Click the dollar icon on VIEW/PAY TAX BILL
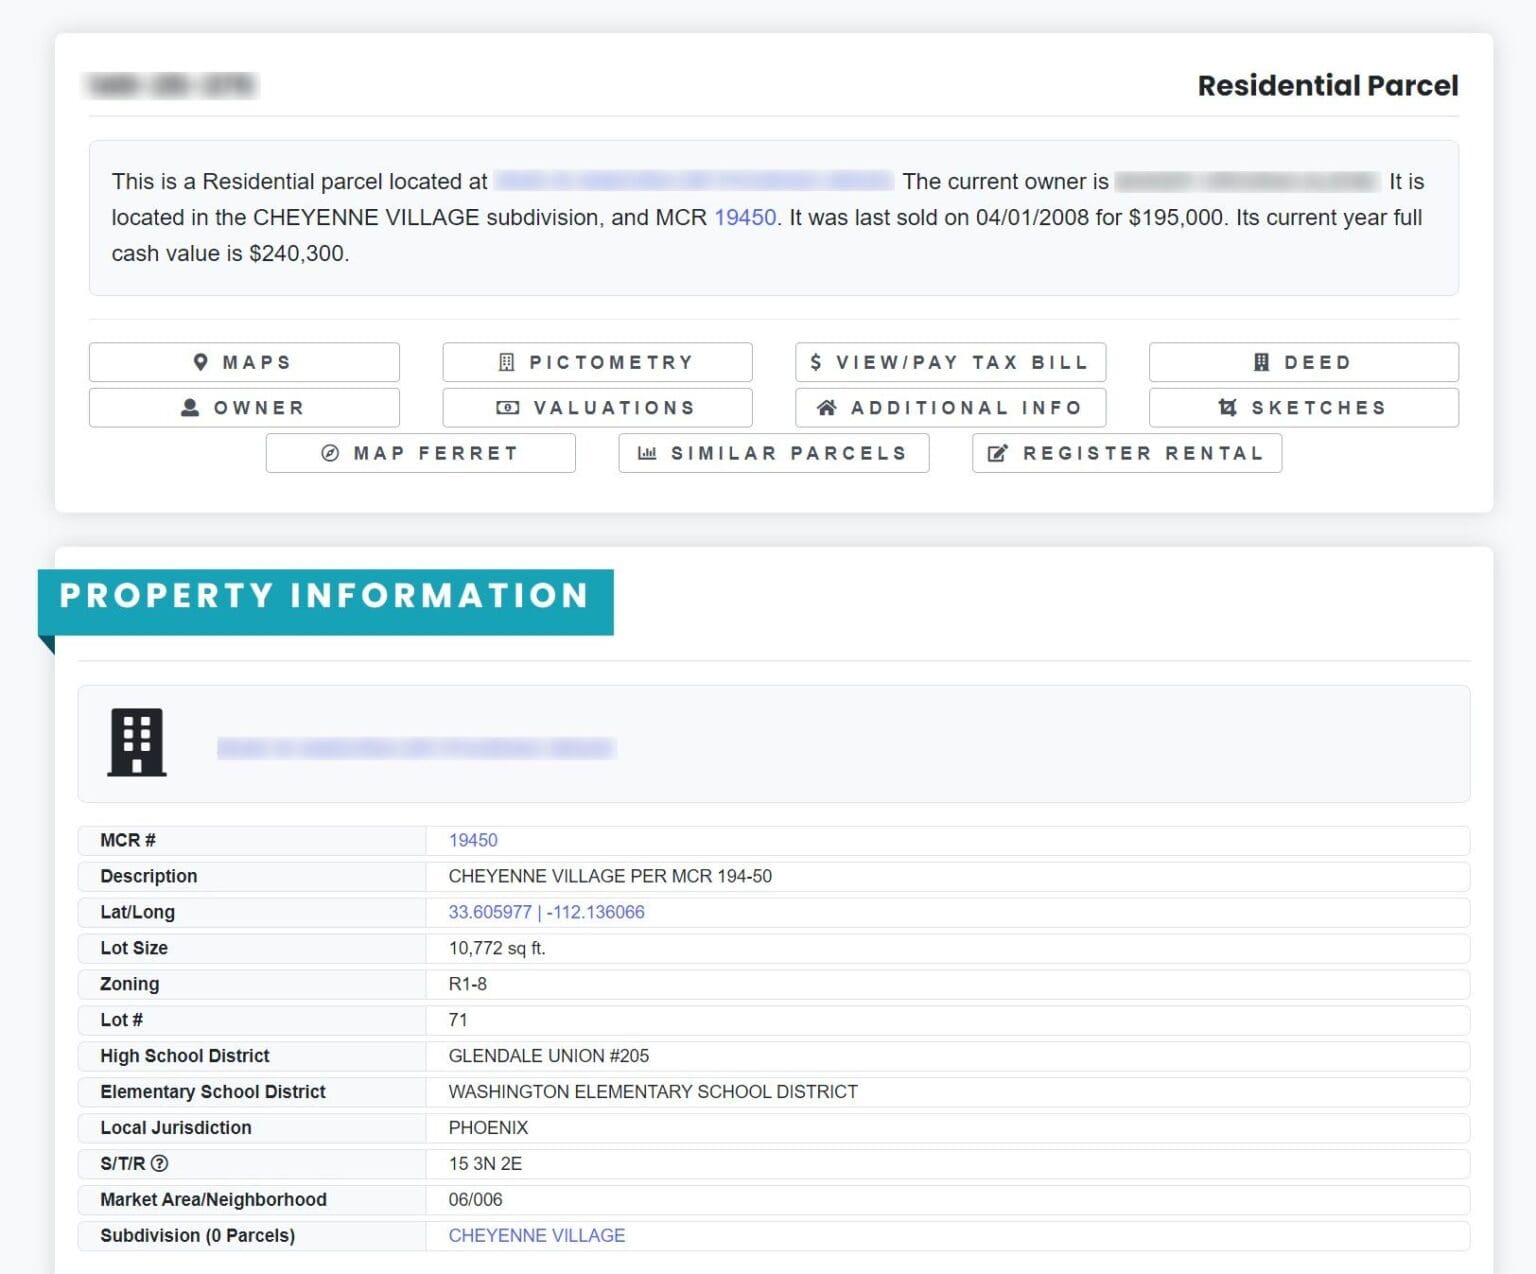 [x=816, y=362]
